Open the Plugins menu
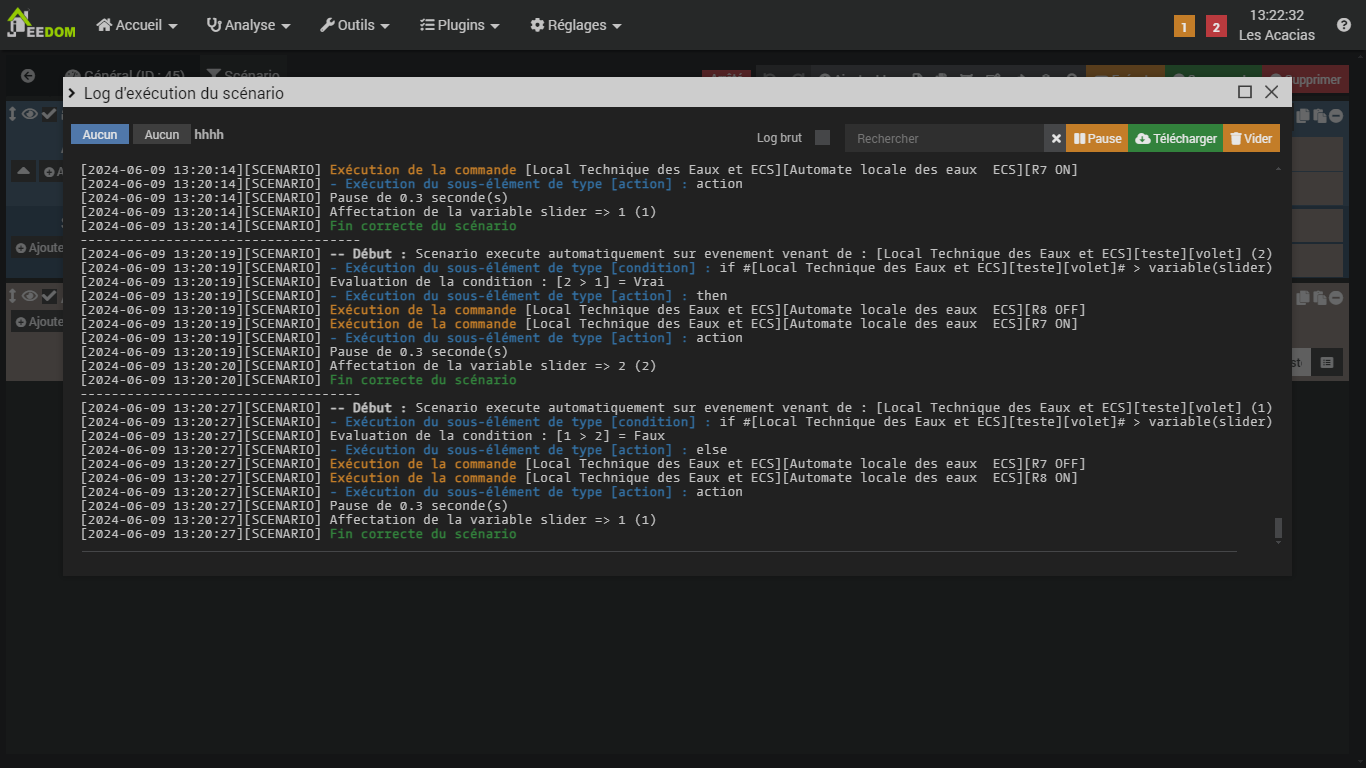The height and width of the screenshot is (768, 1366). coord(459,25)
